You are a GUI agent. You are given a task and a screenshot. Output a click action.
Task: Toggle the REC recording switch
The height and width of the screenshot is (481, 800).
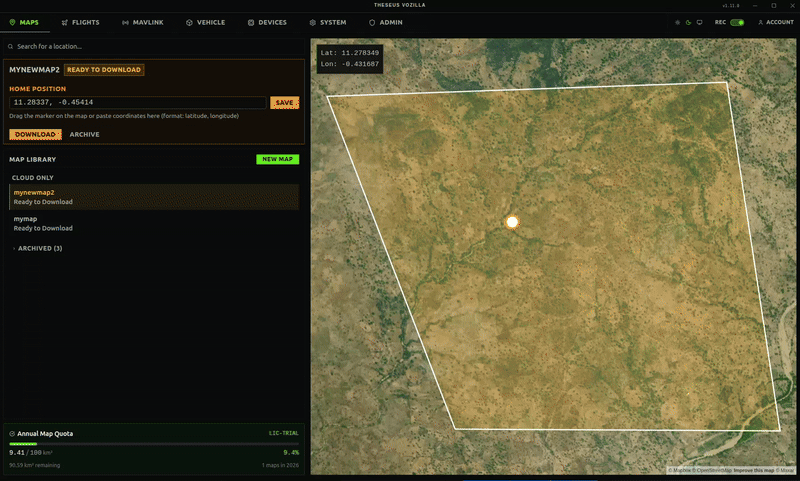click(736, 22)
